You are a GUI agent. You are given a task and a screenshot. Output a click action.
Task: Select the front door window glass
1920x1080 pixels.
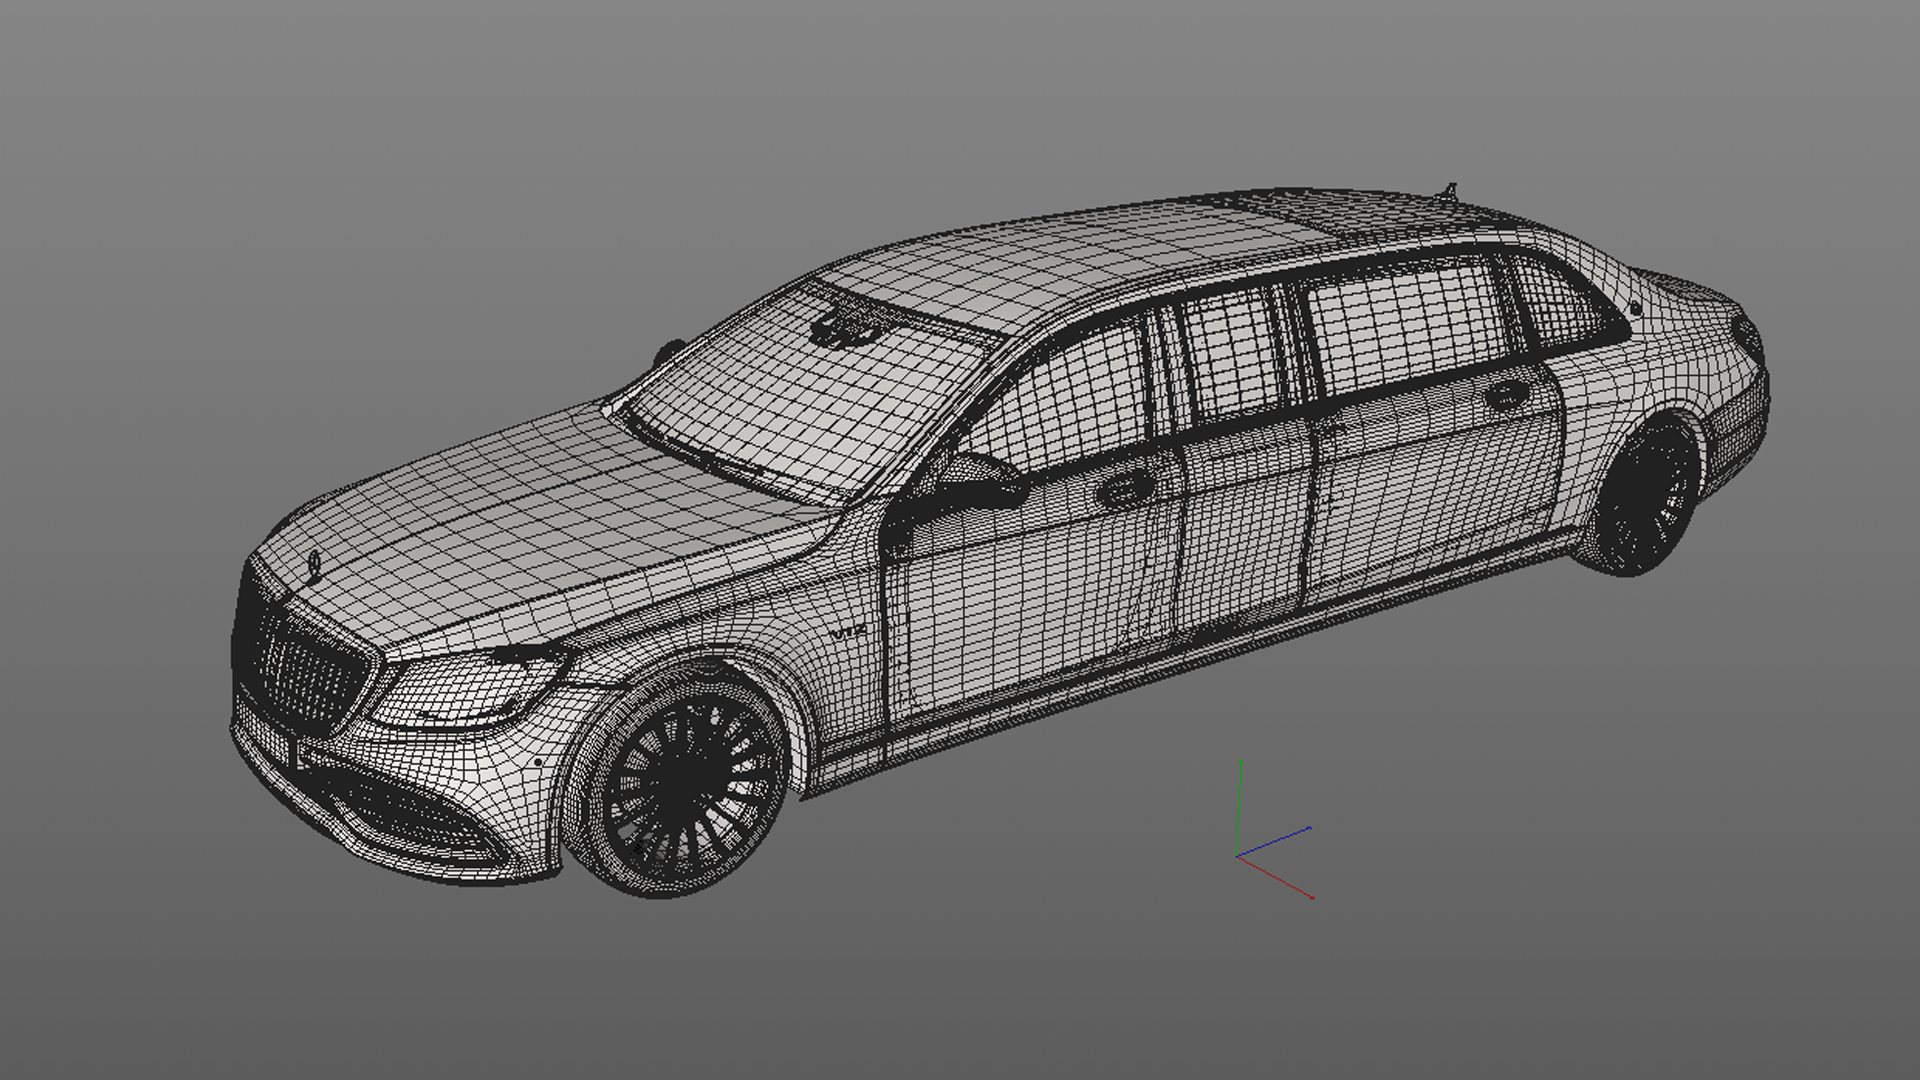pos(1075,395)
